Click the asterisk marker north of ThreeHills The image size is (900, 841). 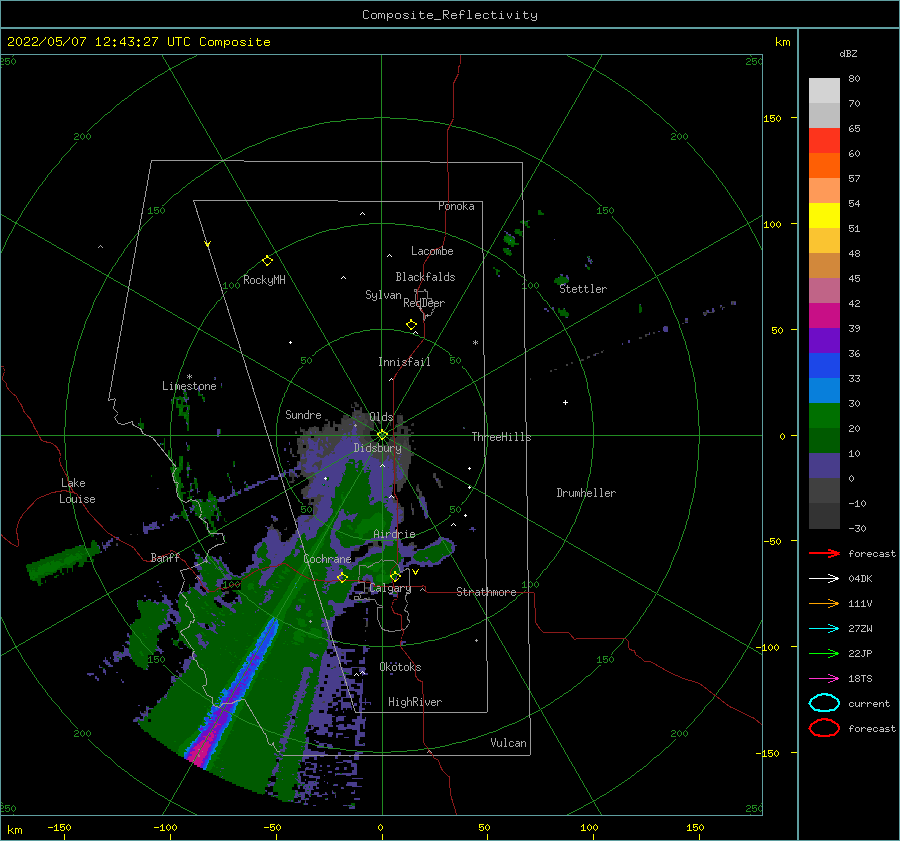475,343
